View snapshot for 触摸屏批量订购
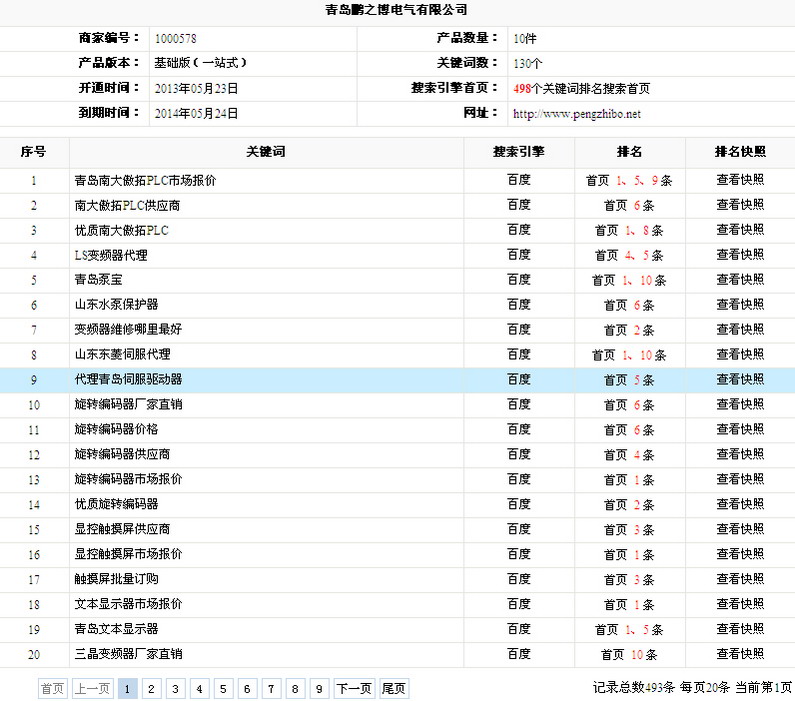 click(740, 579)
